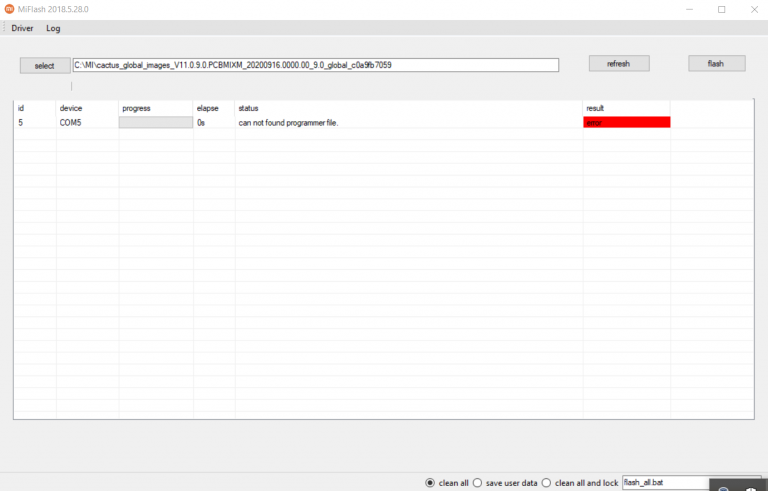Click the ROM folder path field
Image resolution: width=768 pixels, height=491 pixels.
click(x=315, y=65)
